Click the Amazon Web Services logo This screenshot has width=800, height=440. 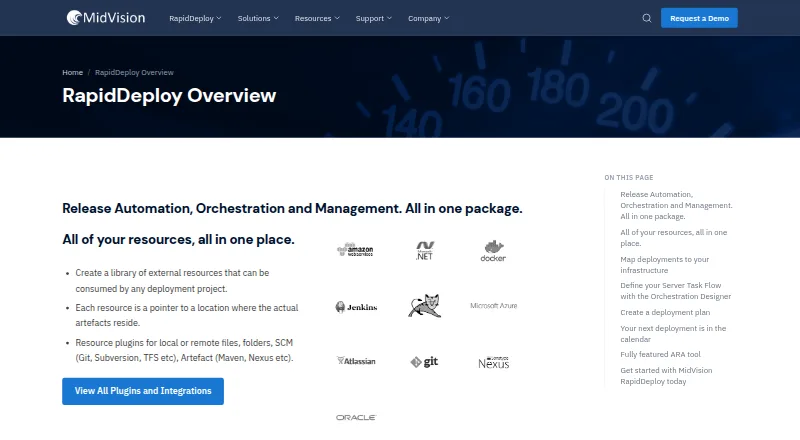[x=356, y=250]
